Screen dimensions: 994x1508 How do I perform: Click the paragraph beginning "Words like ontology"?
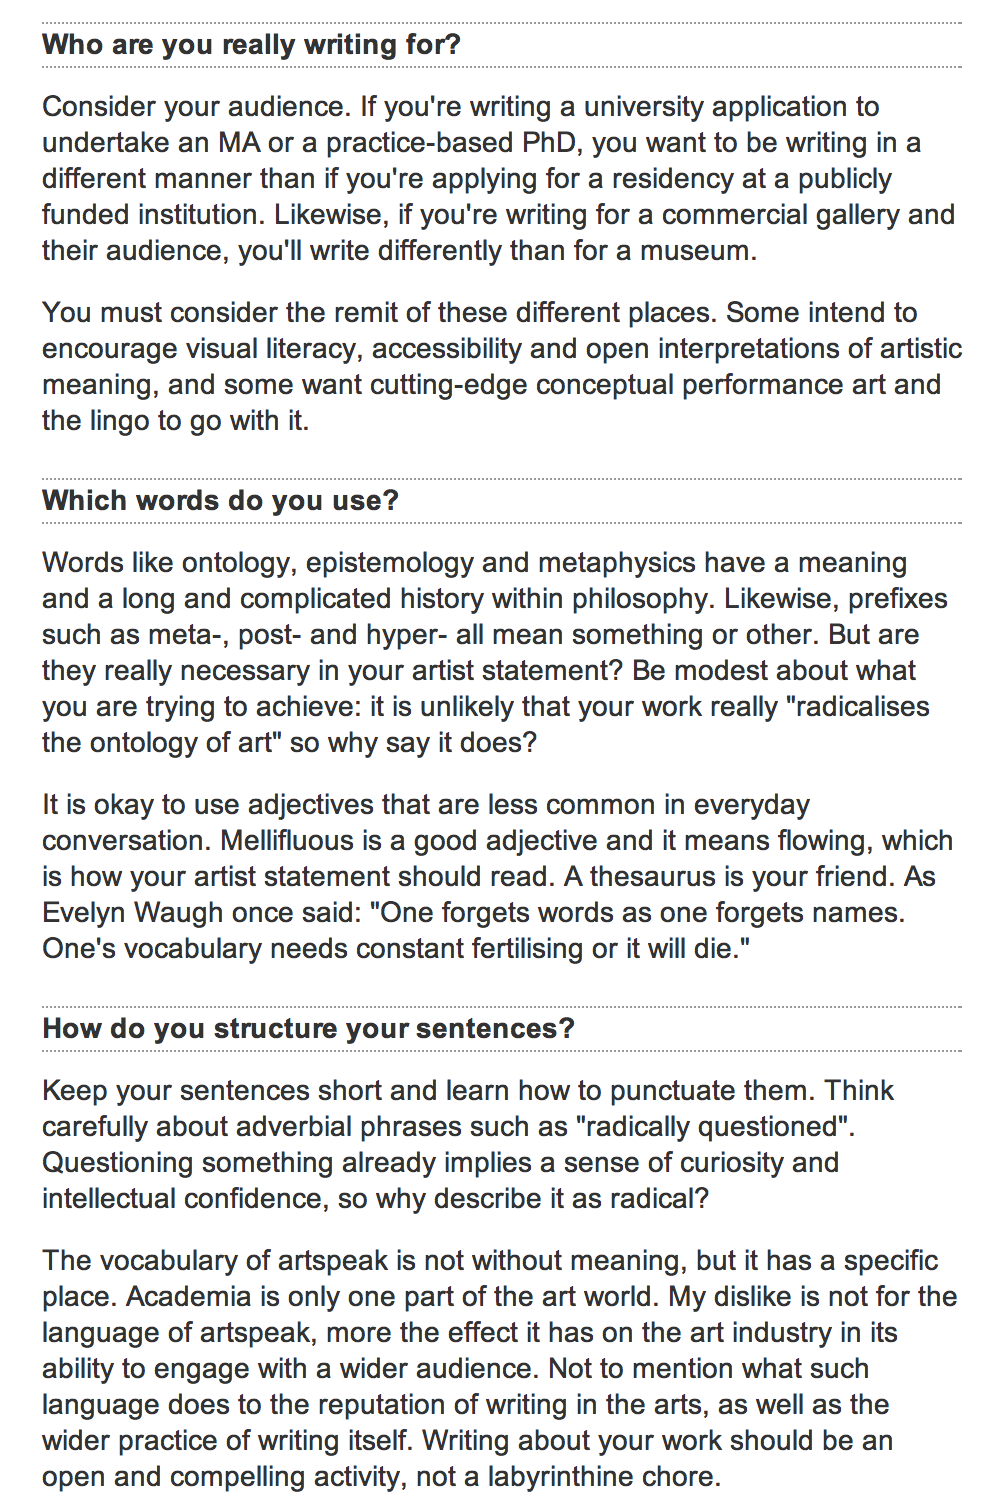(495, 653)
